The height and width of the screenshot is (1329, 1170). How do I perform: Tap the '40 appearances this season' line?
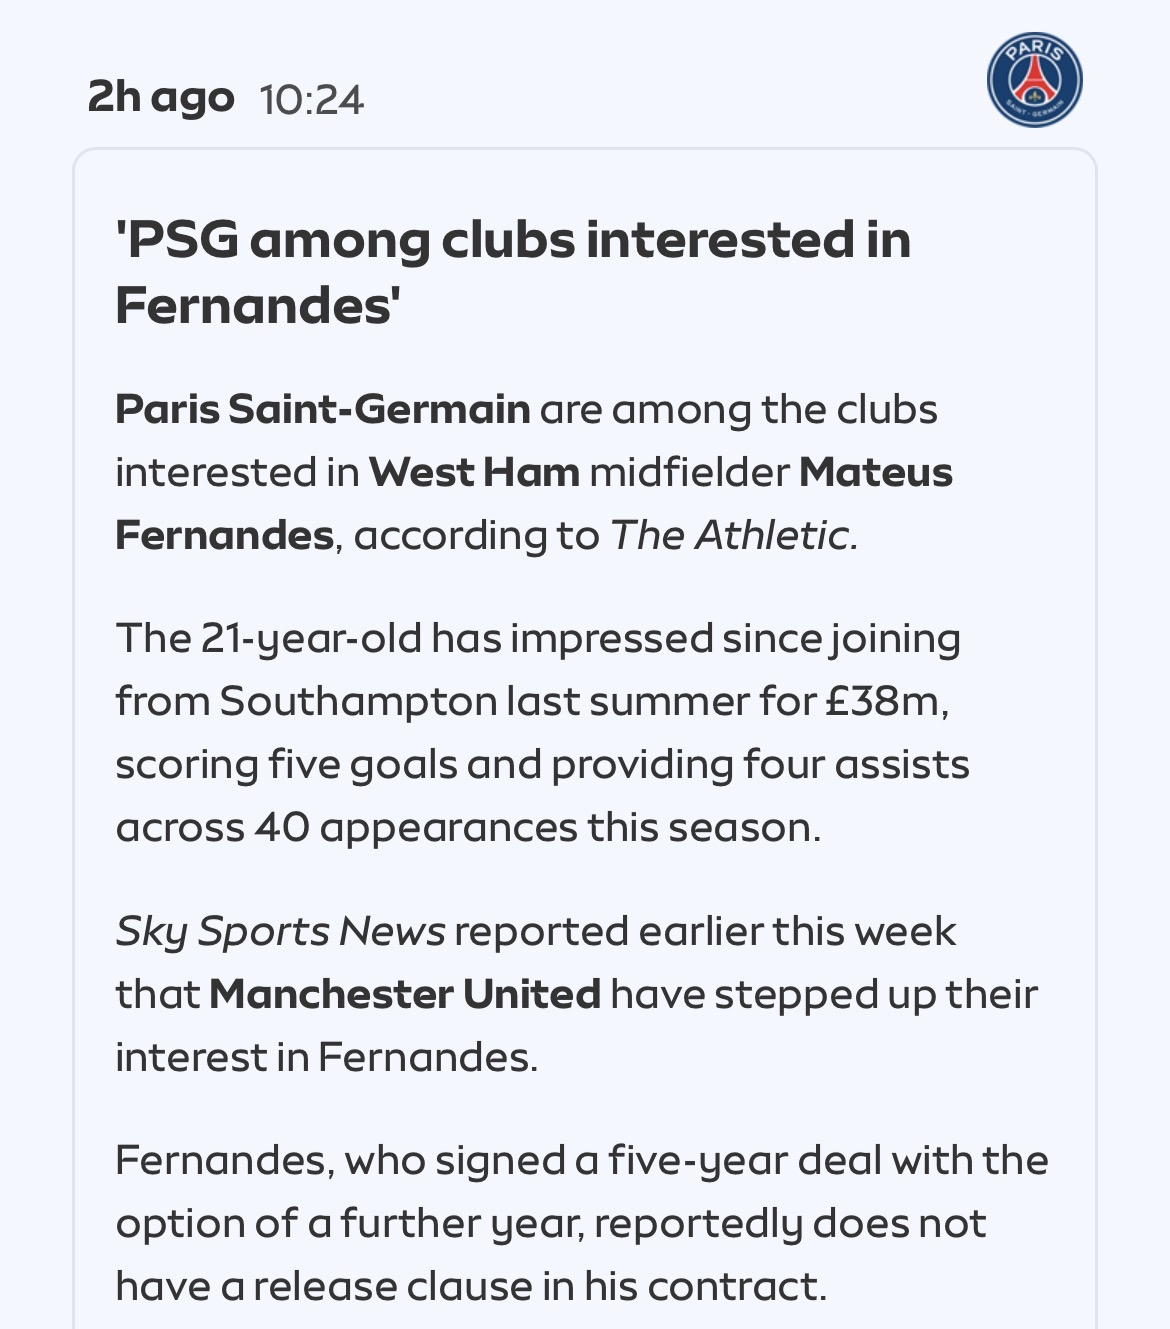coord(468,827)
